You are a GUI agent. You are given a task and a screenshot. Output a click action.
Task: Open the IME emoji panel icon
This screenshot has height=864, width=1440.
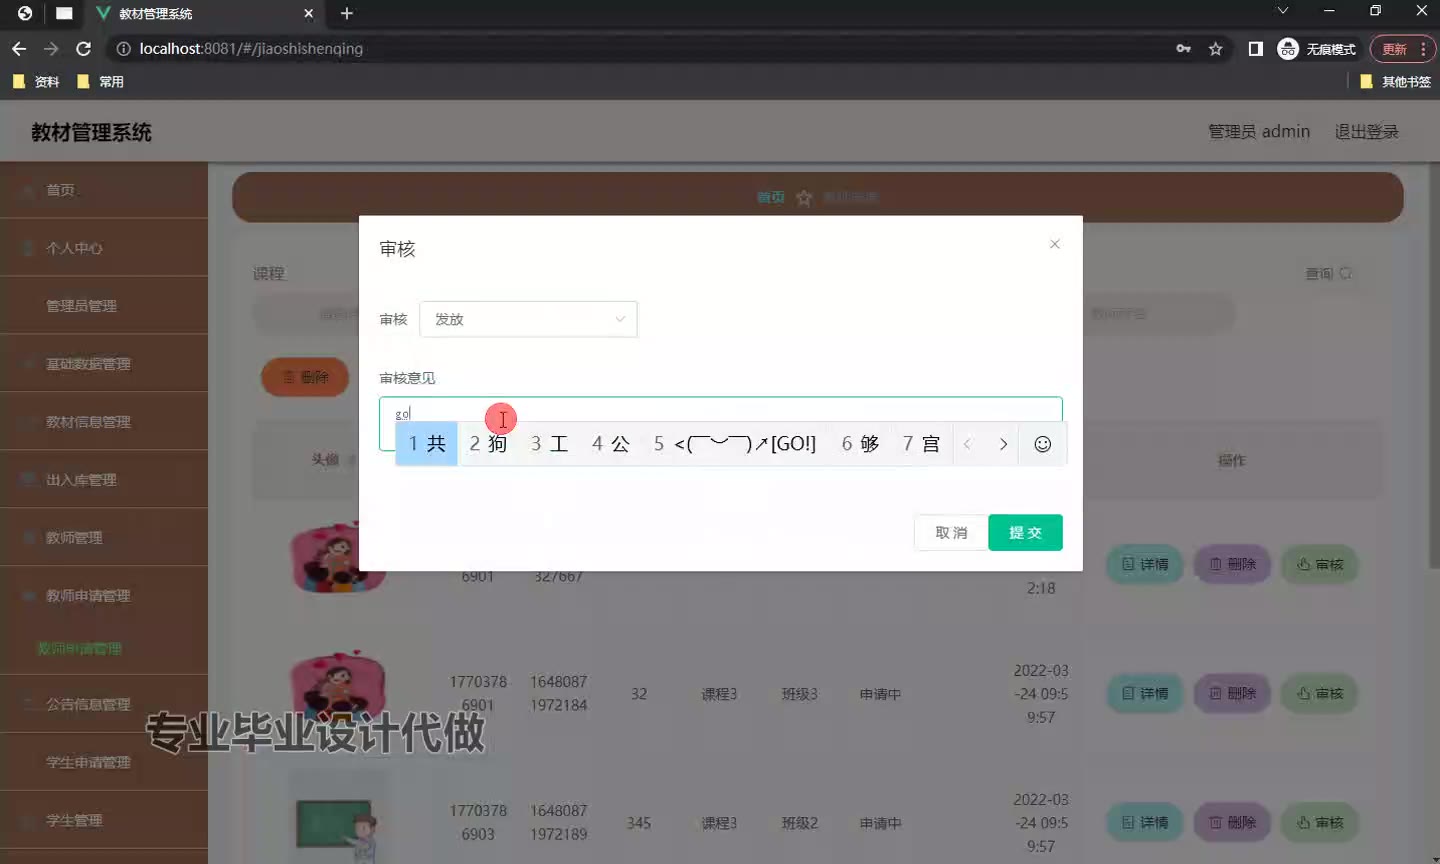point(1042,444)
